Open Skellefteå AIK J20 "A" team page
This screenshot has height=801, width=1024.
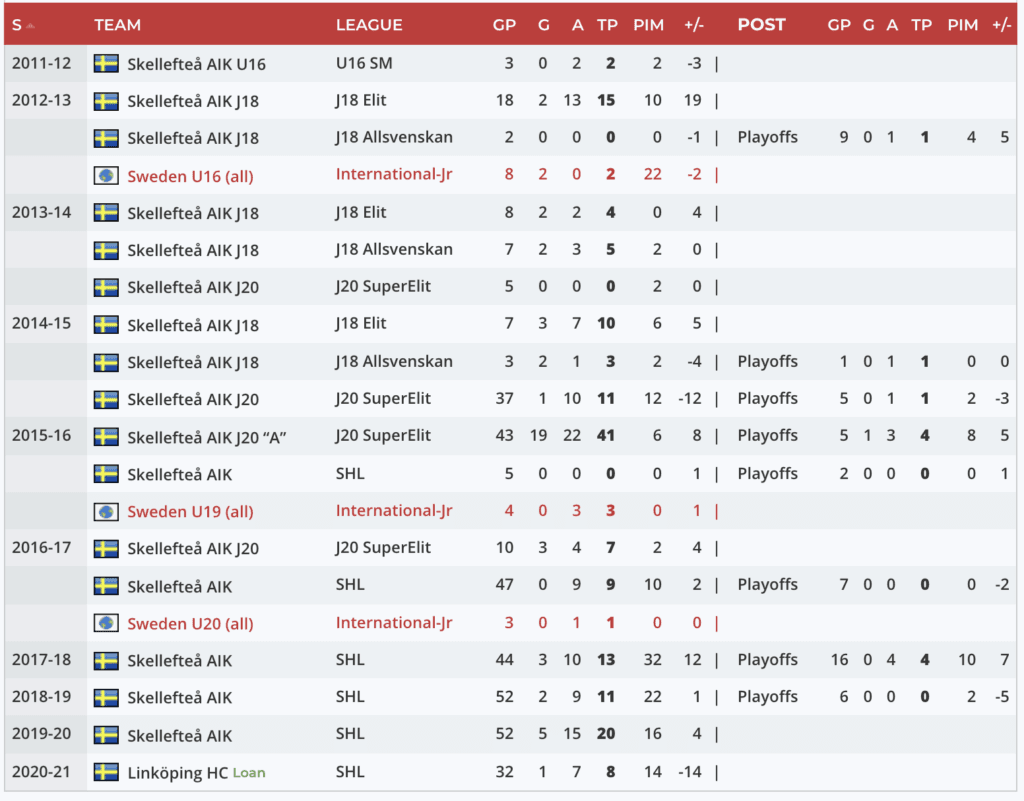point(207,437)
